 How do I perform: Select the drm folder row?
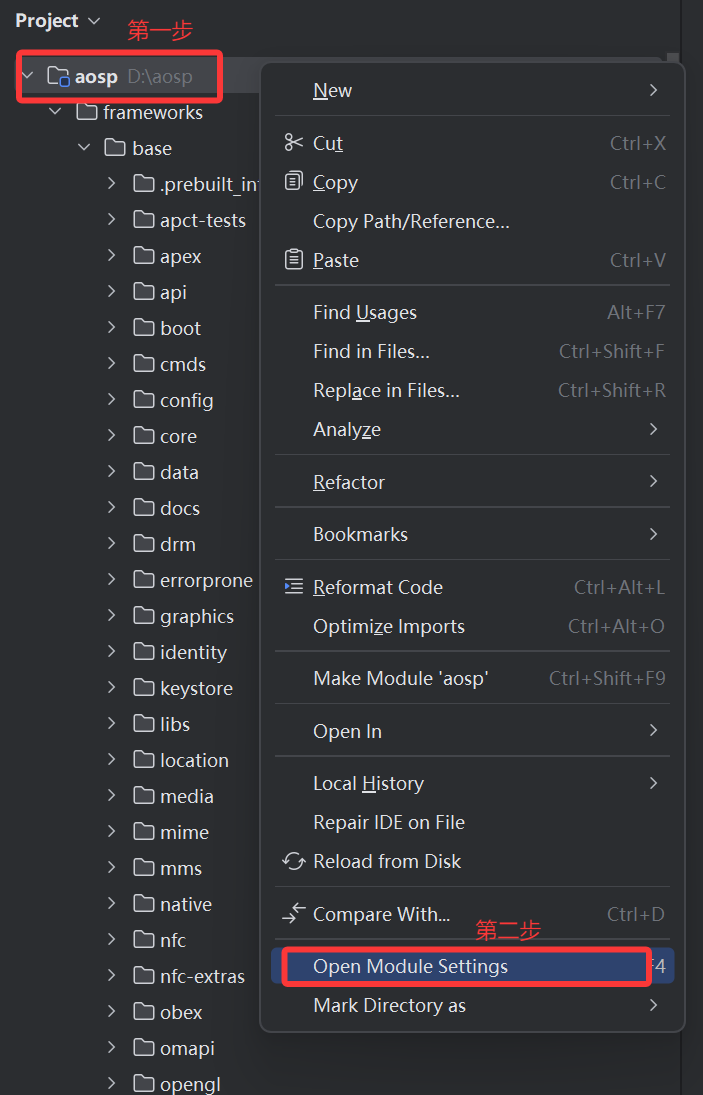click(130, 544)
